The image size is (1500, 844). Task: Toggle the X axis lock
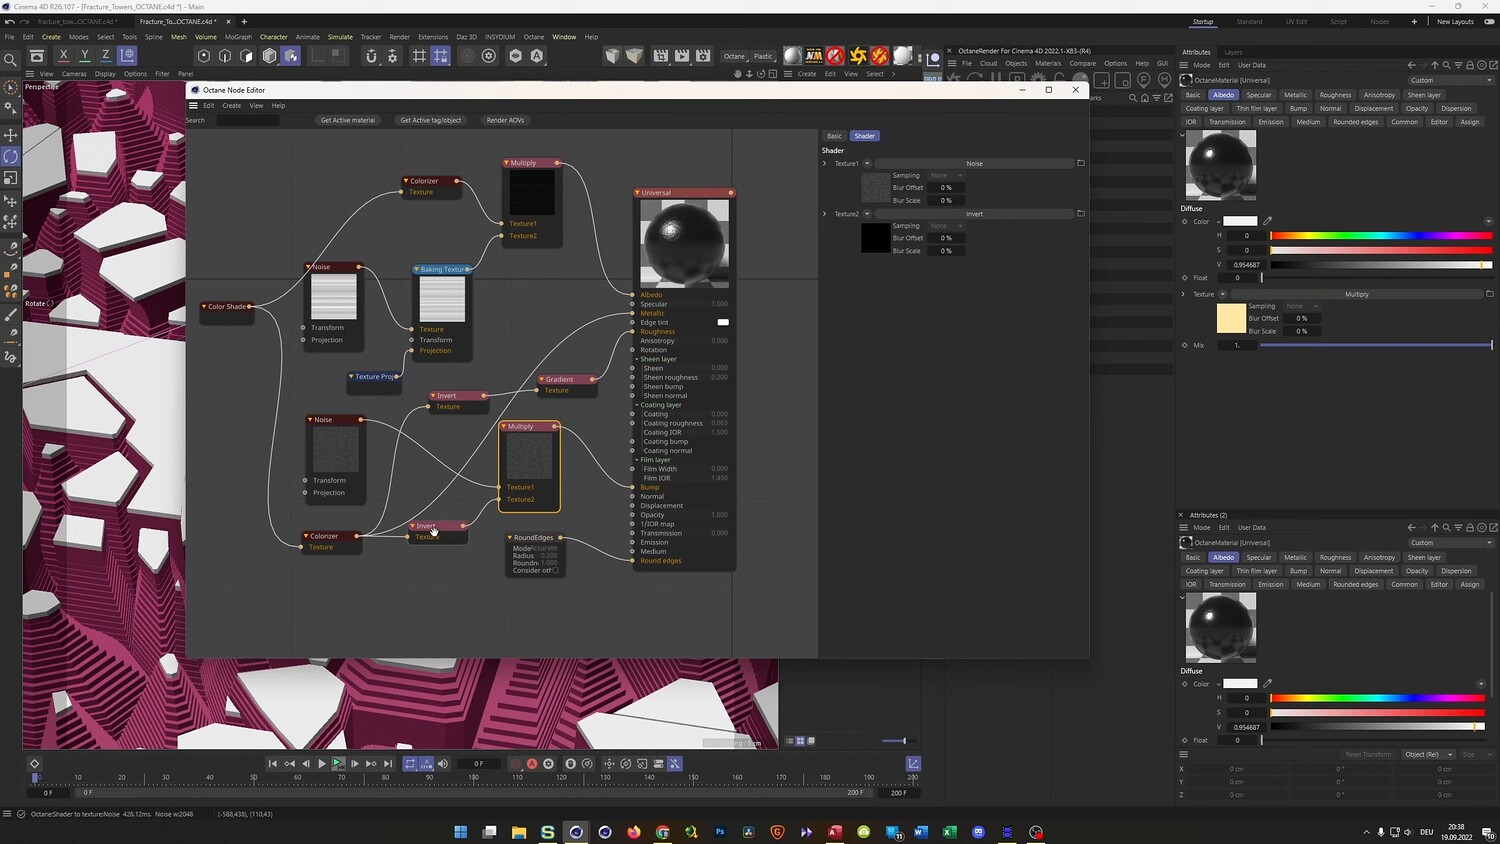(63, 56)
